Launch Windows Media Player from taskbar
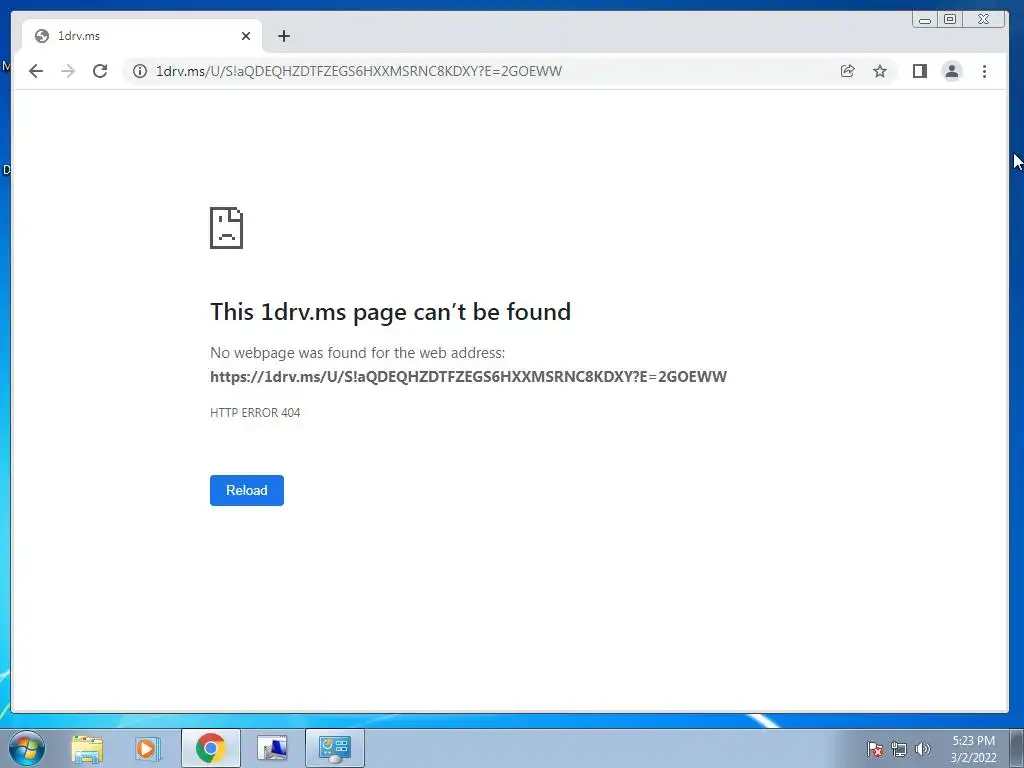This screenshot has height=768, width=1024. [x=148, y=748]
